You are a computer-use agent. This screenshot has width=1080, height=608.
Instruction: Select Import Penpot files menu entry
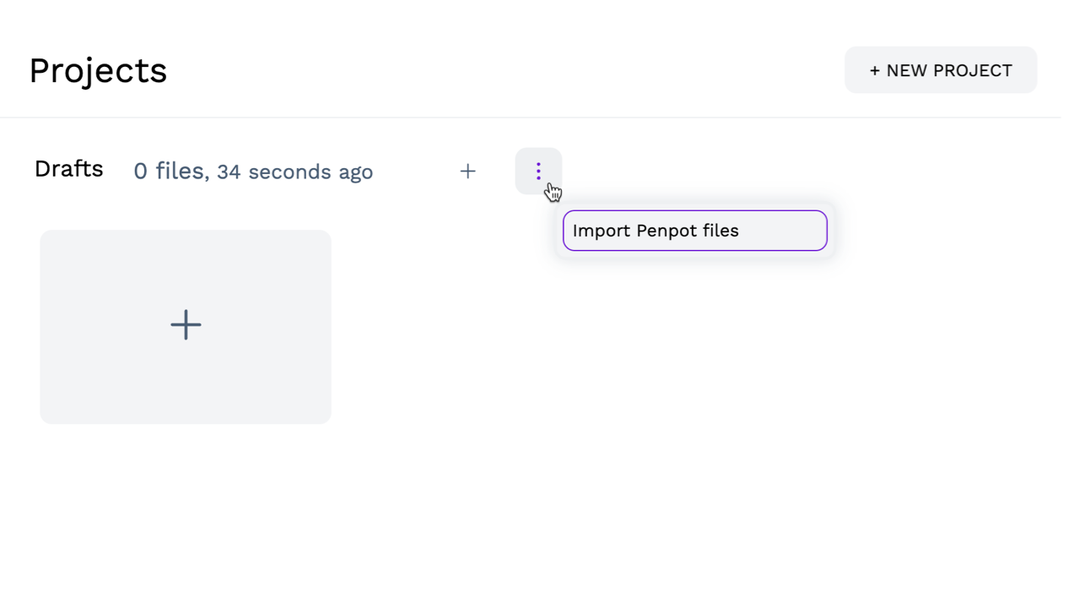click(694, 230)
